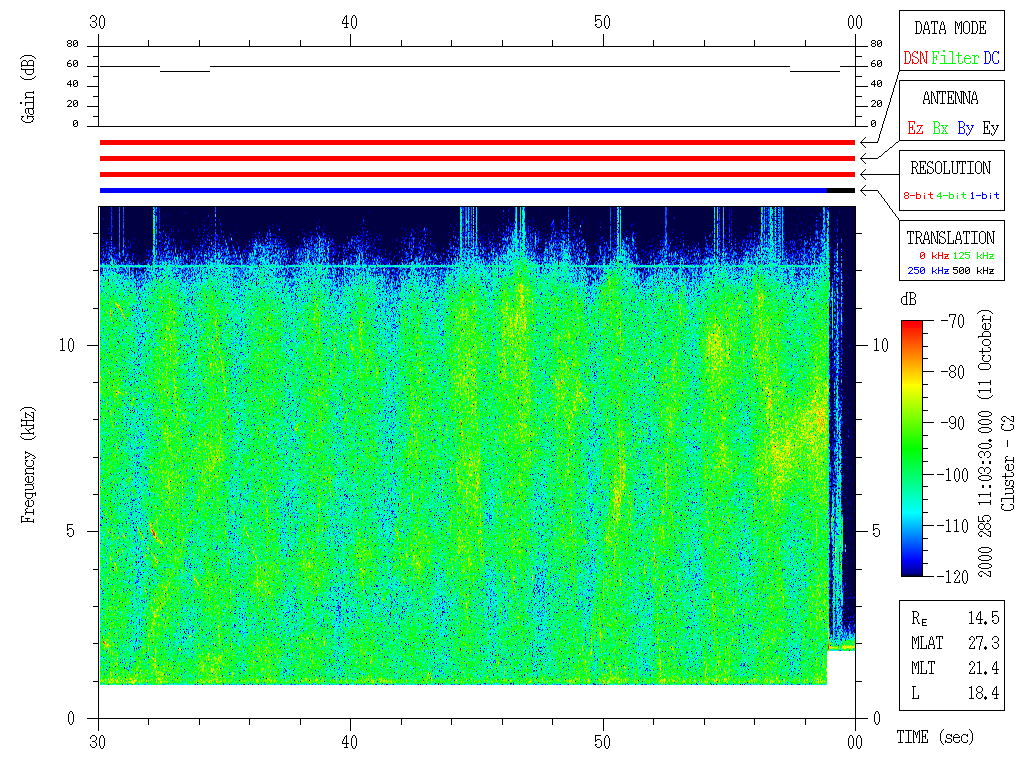Click the TRANSLATION legend title
Image resolution: width=1024 pixels, height=768 pixels.
pyautogui.click(x=950, y=238)
